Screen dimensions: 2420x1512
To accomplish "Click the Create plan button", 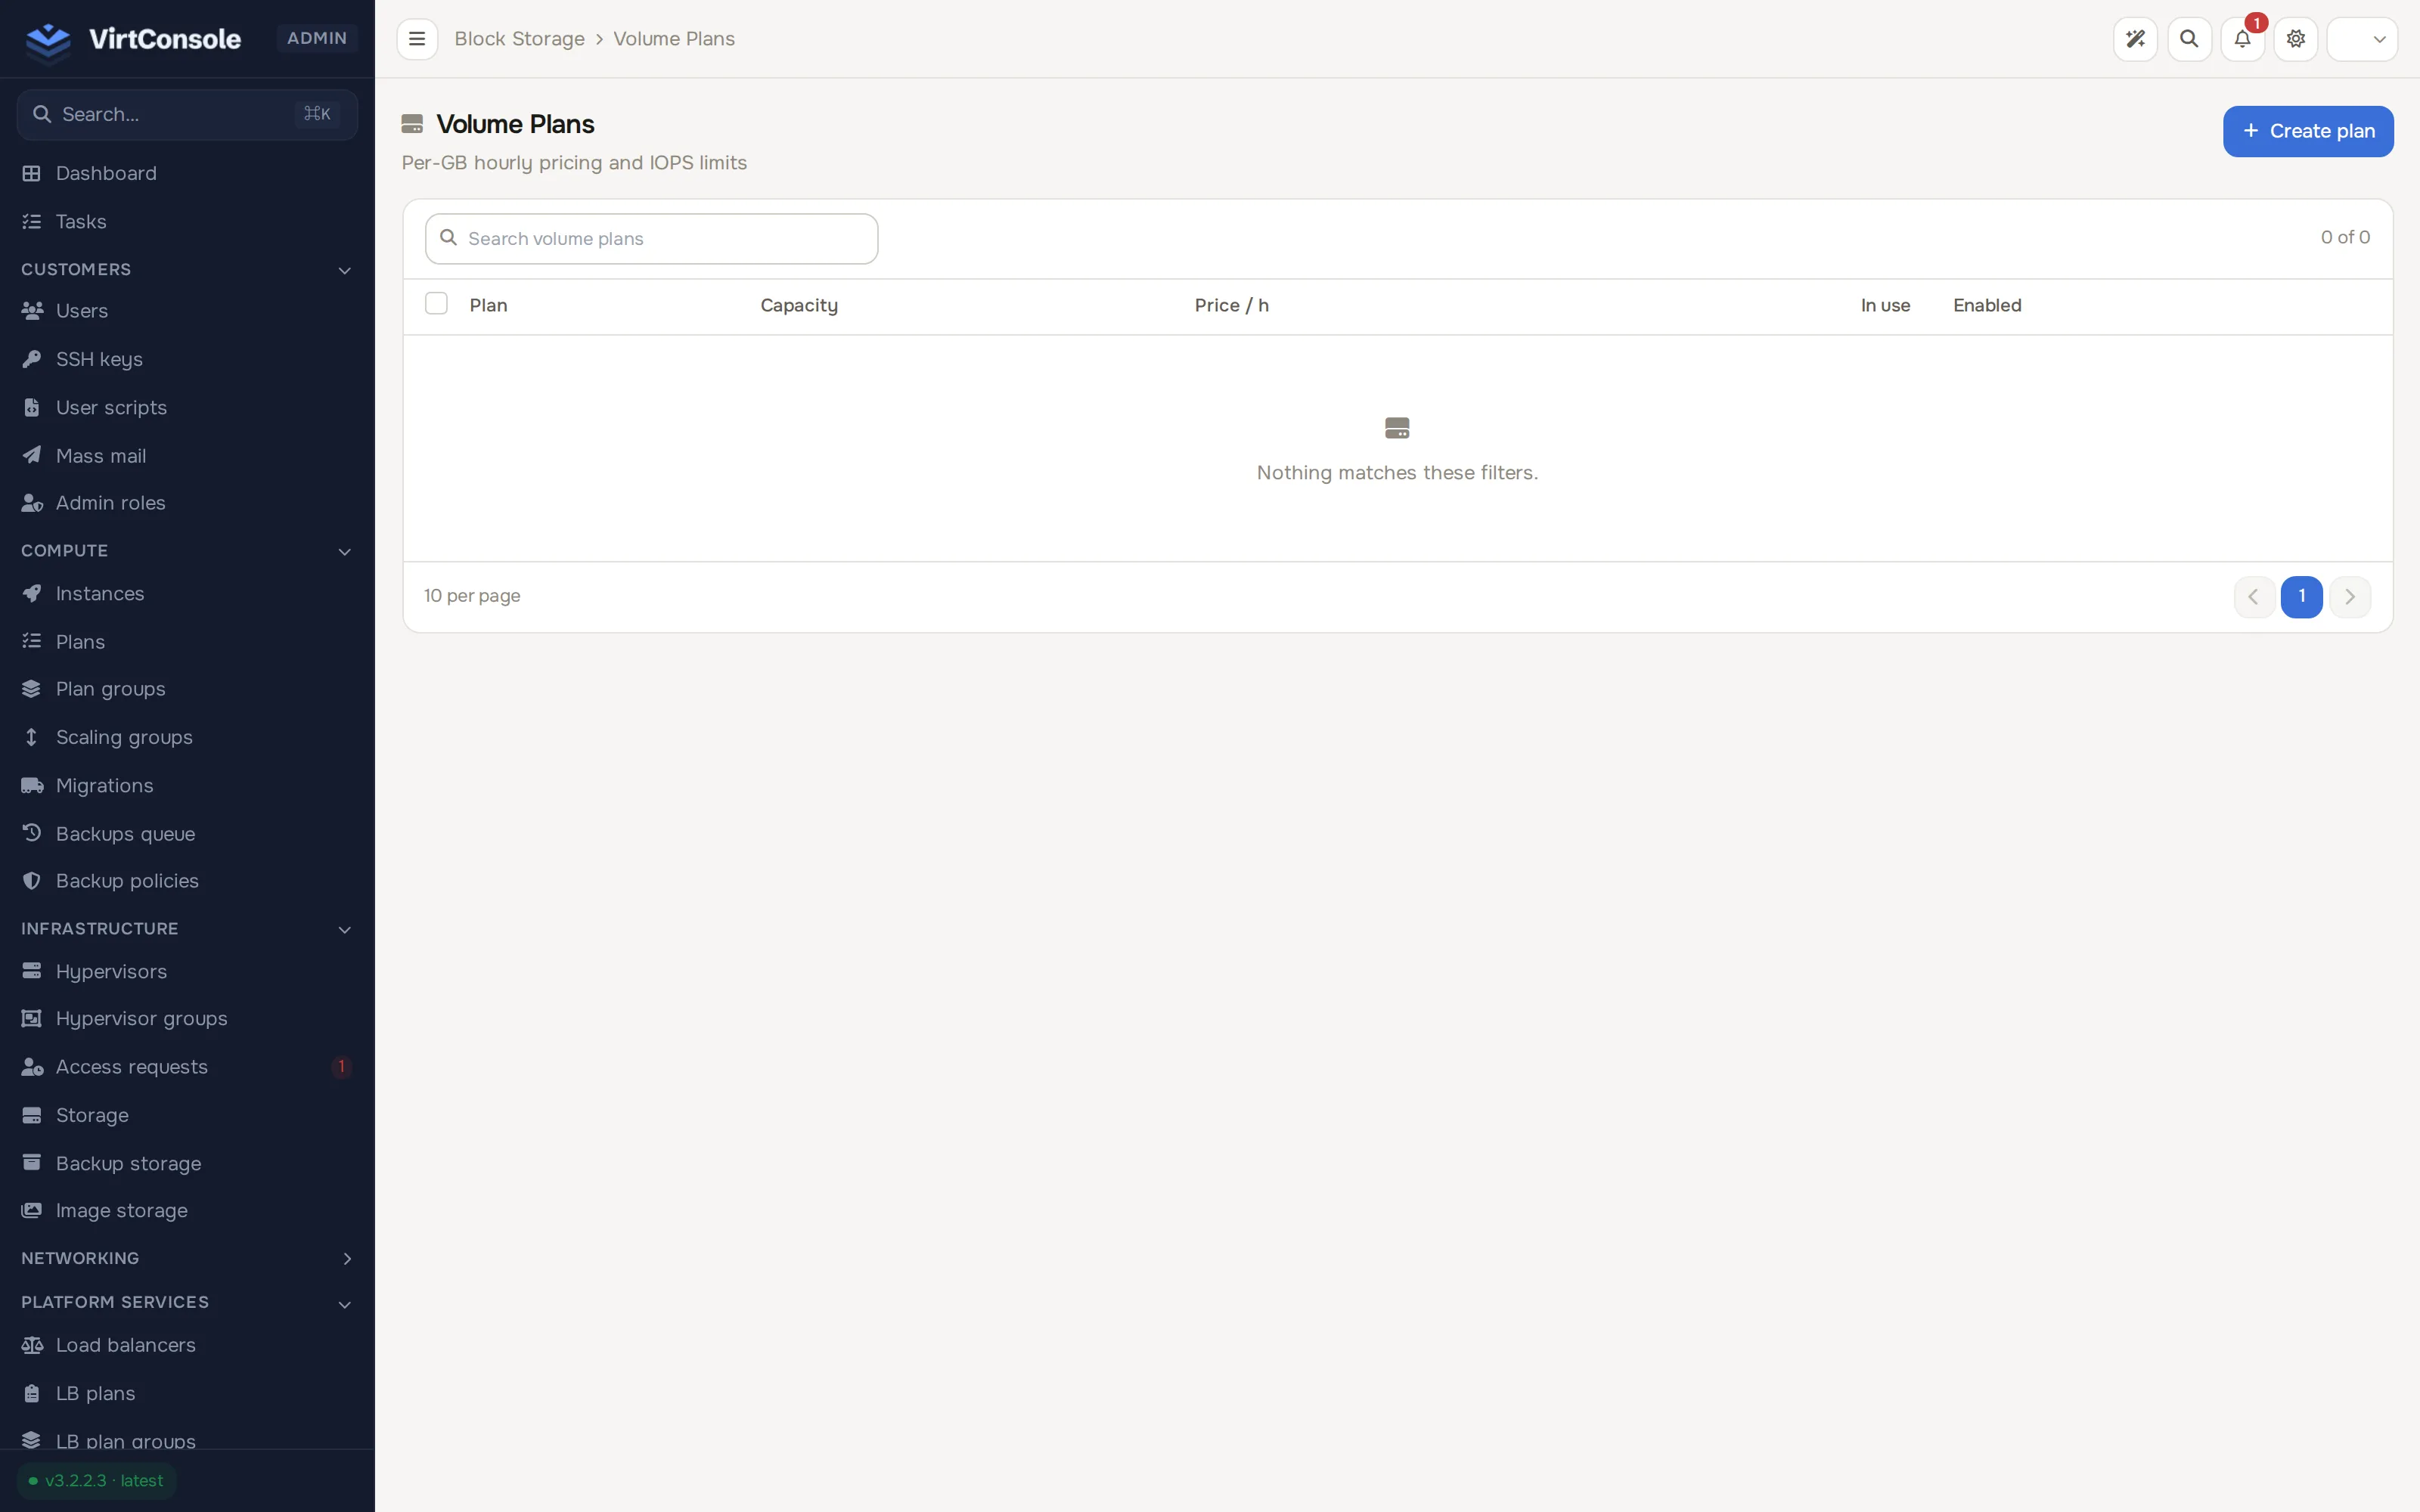I will tap(2308, 131).
